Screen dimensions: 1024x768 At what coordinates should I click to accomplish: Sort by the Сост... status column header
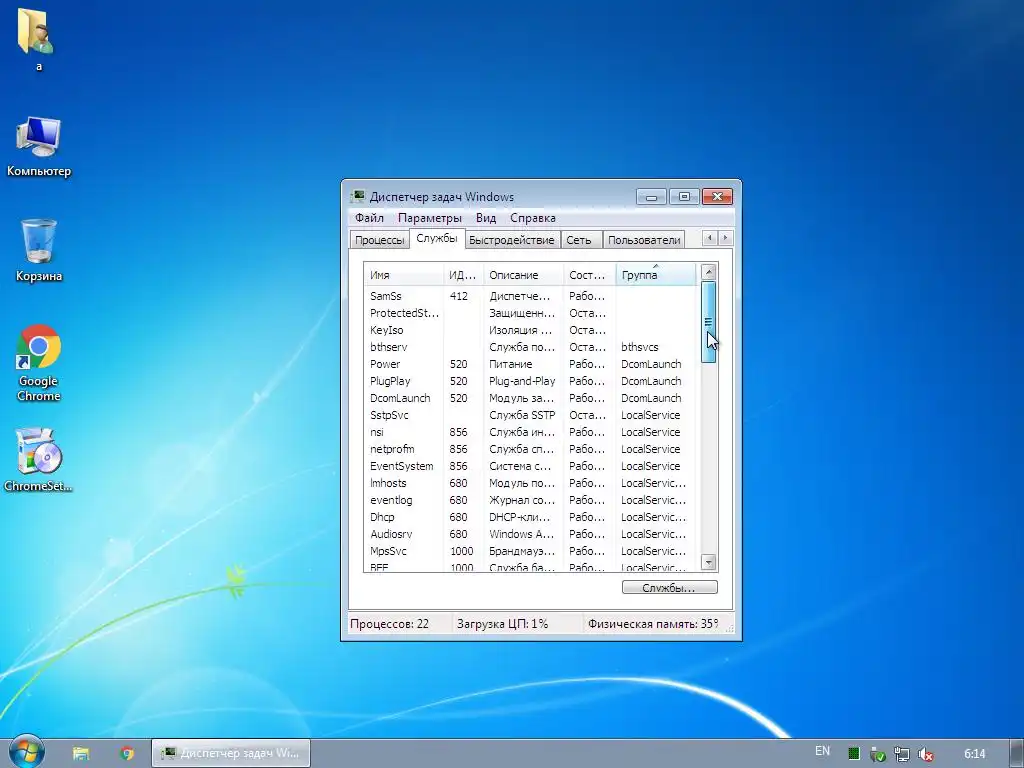point(590,275)
